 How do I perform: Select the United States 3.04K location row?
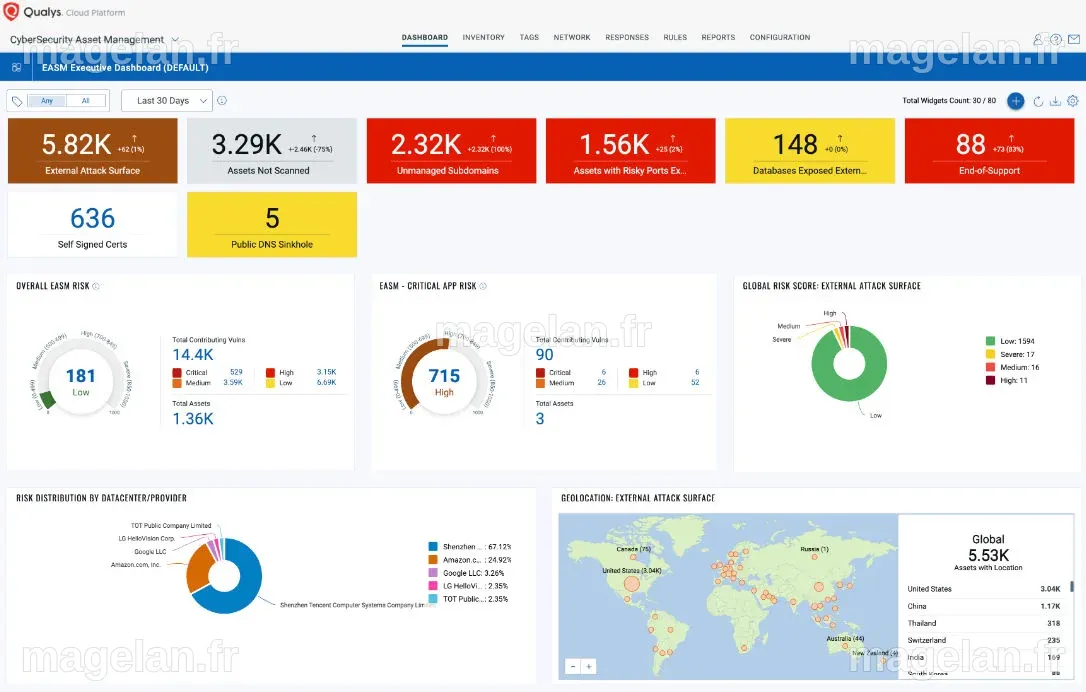(983, 589)
